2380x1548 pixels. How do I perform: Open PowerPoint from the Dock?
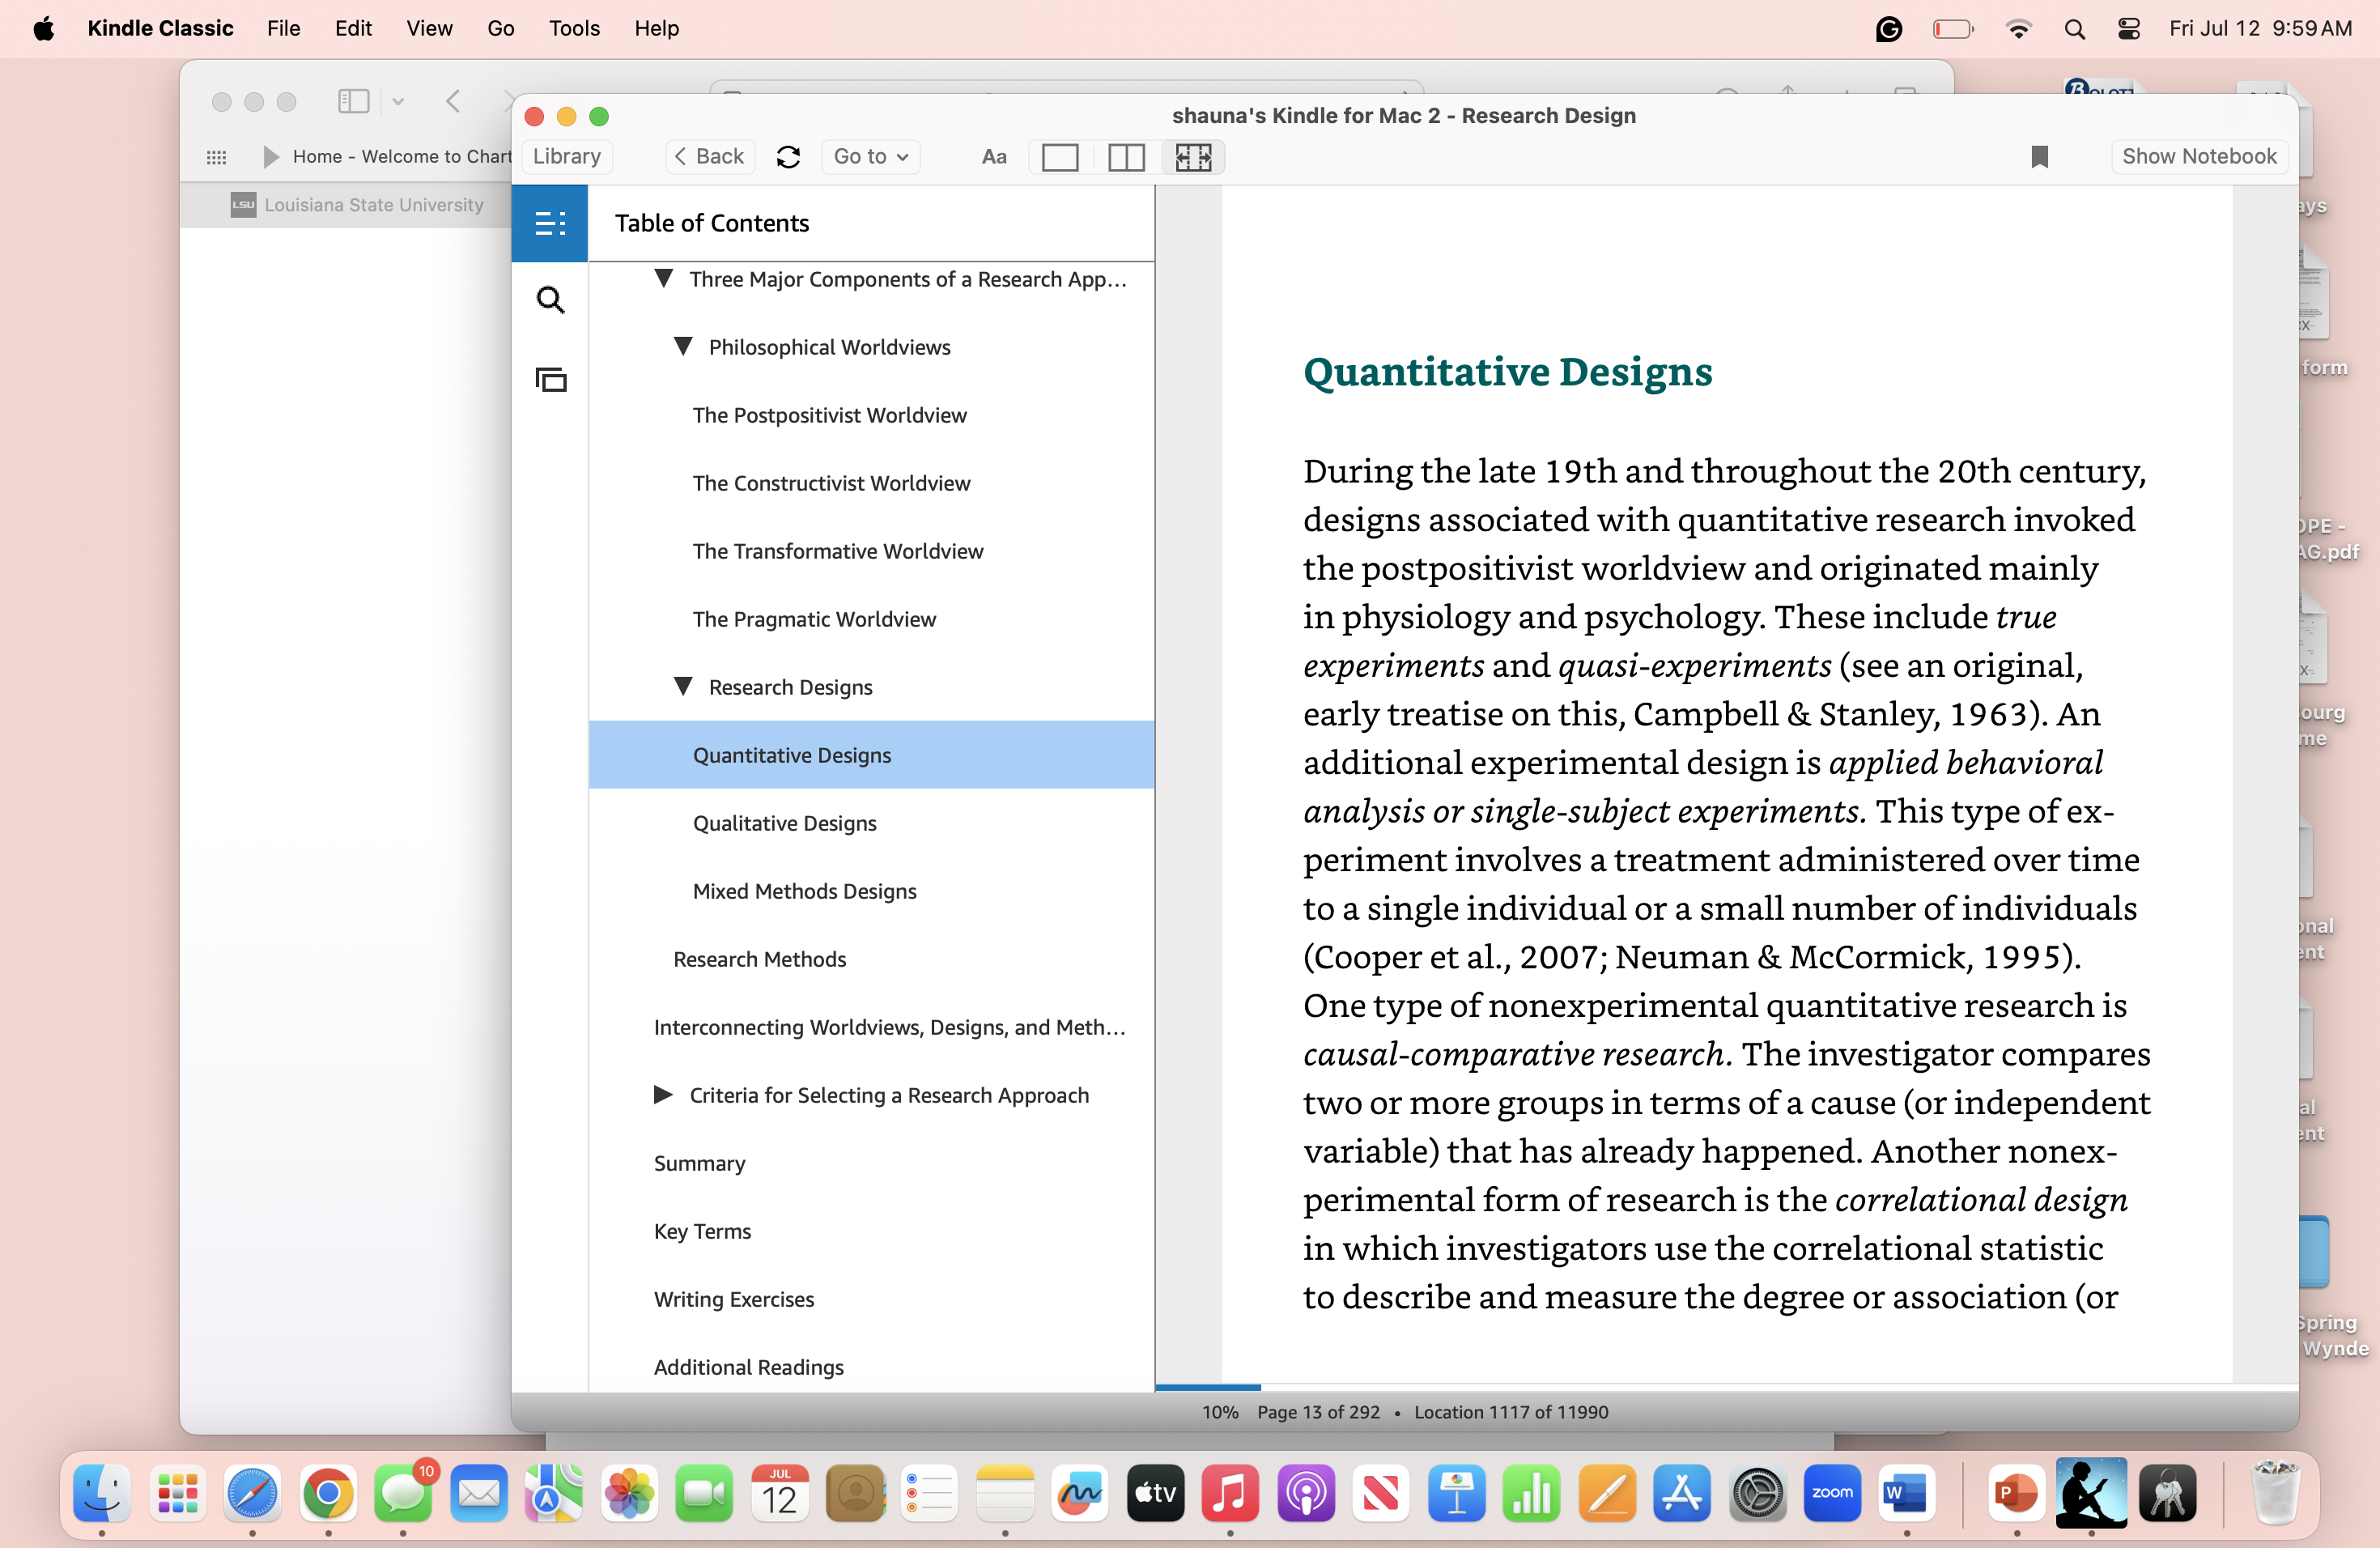[x=2016, y=1493]
